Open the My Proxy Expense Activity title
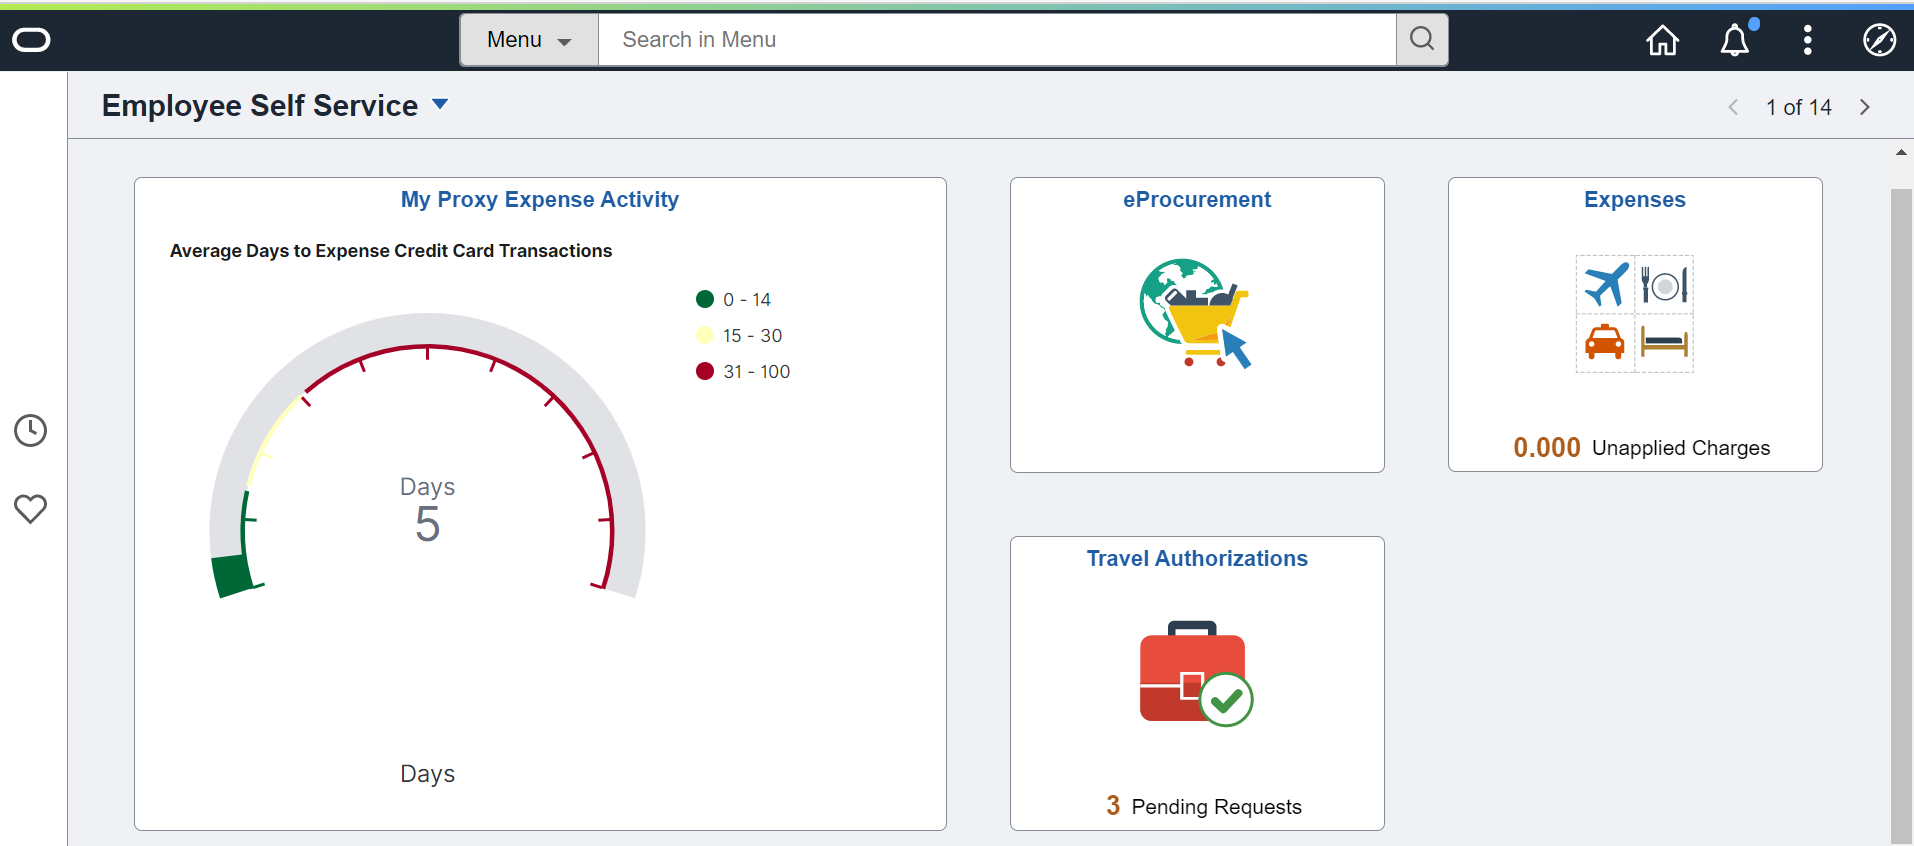 pyautogui.click(x=540, y=200)
